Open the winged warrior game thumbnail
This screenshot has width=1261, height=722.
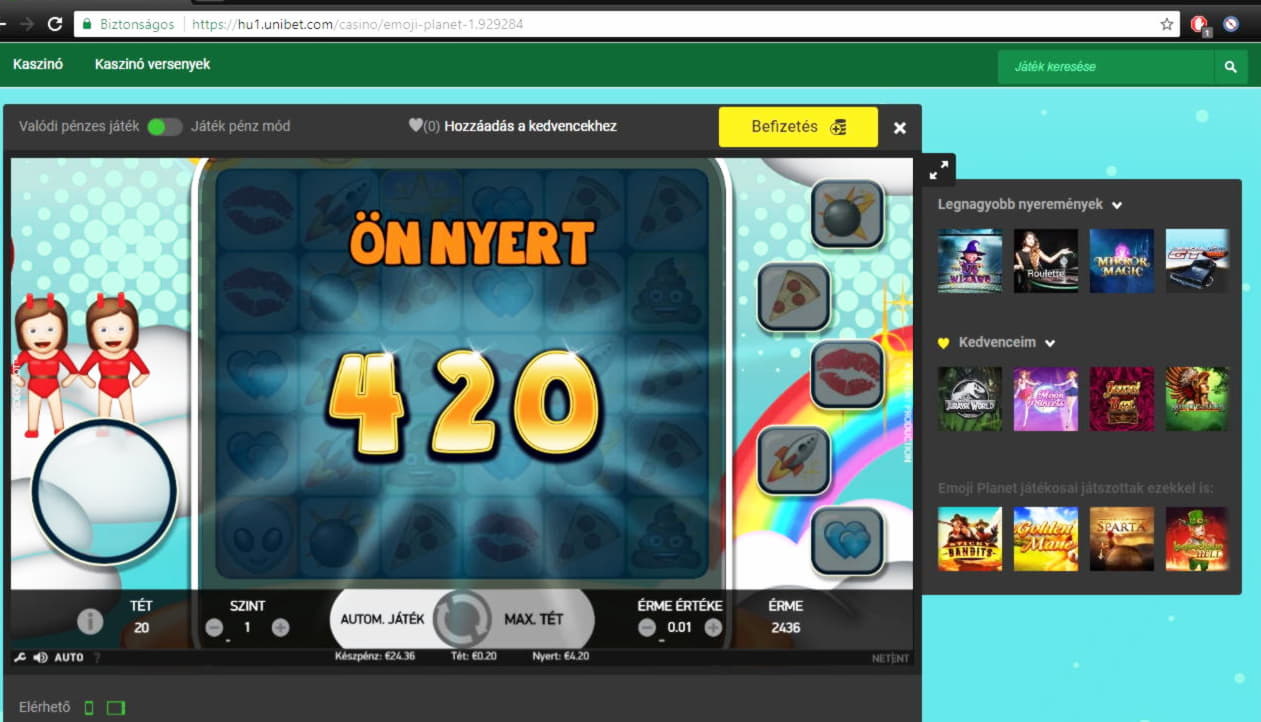1198,399
